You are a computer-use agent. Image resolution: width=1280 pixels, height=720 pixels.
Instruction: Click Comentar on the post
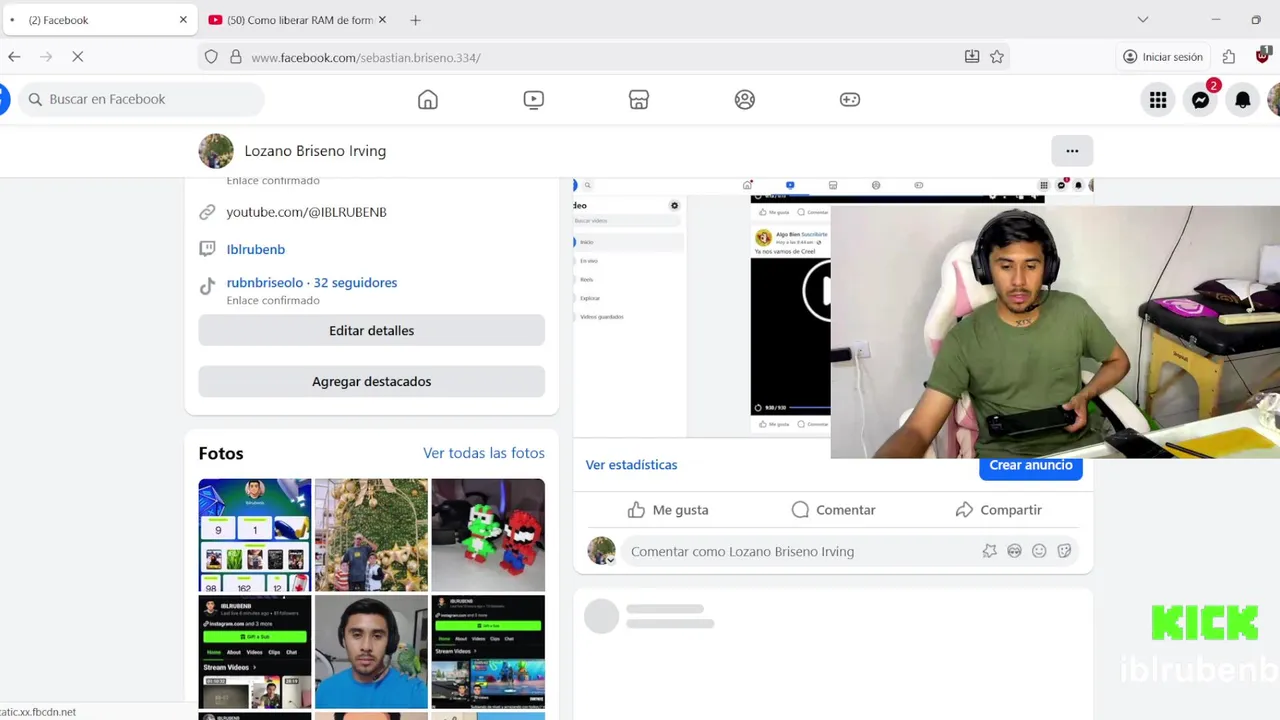[x=833, y=510]
